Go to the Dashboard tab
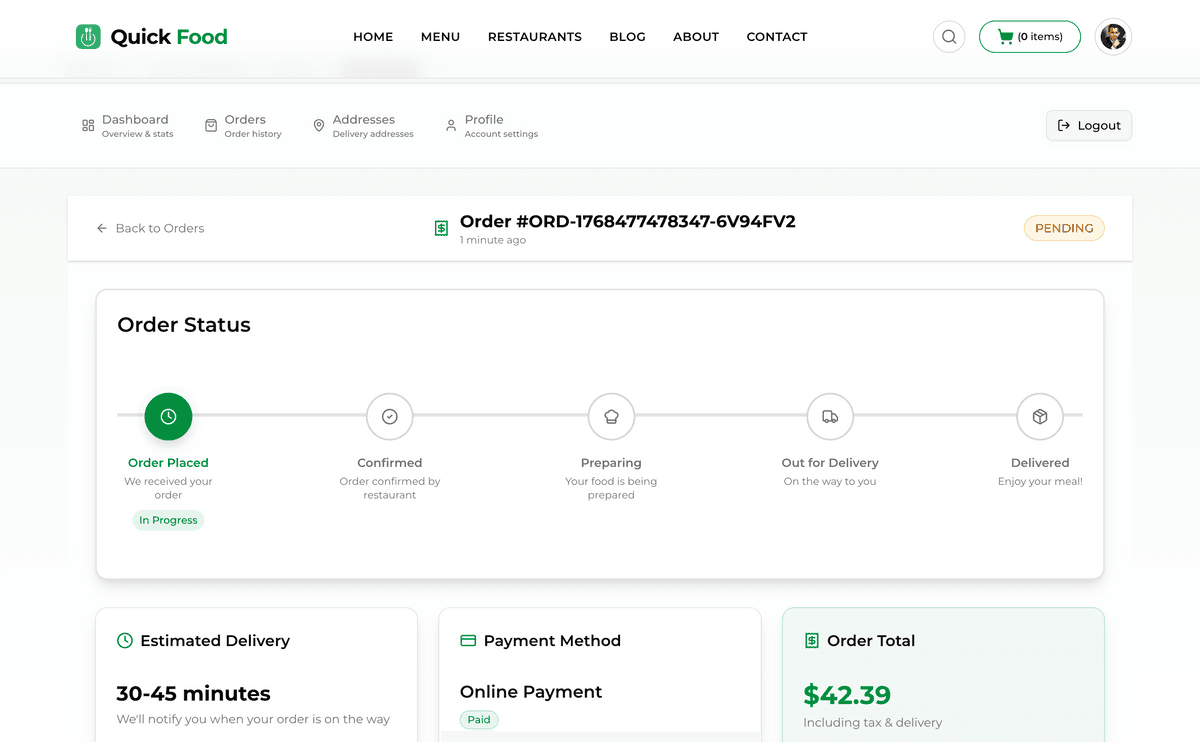1200x742 pixels. pyautogui.click(x=128, y=126)
